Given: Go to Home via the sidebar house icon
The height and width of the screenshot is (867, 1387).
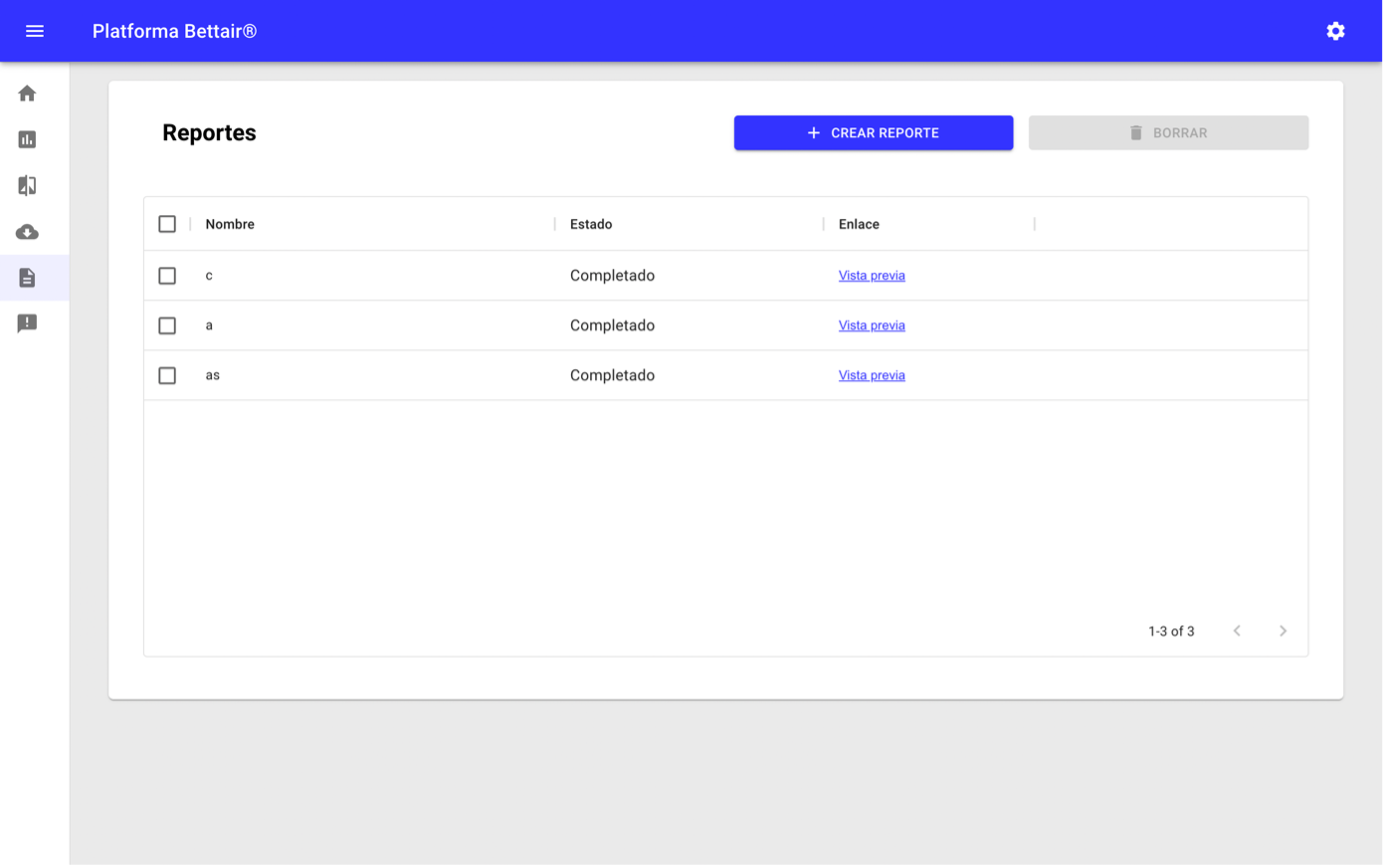Looking at the screenshot, I should [27, 94].
